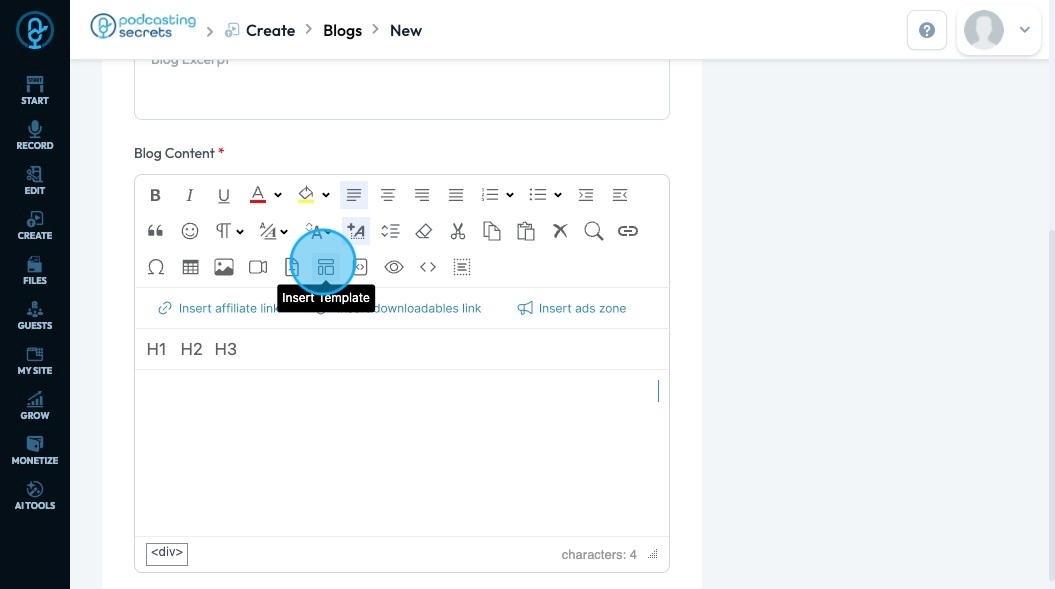Increase the indent

(x=586, y=195)
